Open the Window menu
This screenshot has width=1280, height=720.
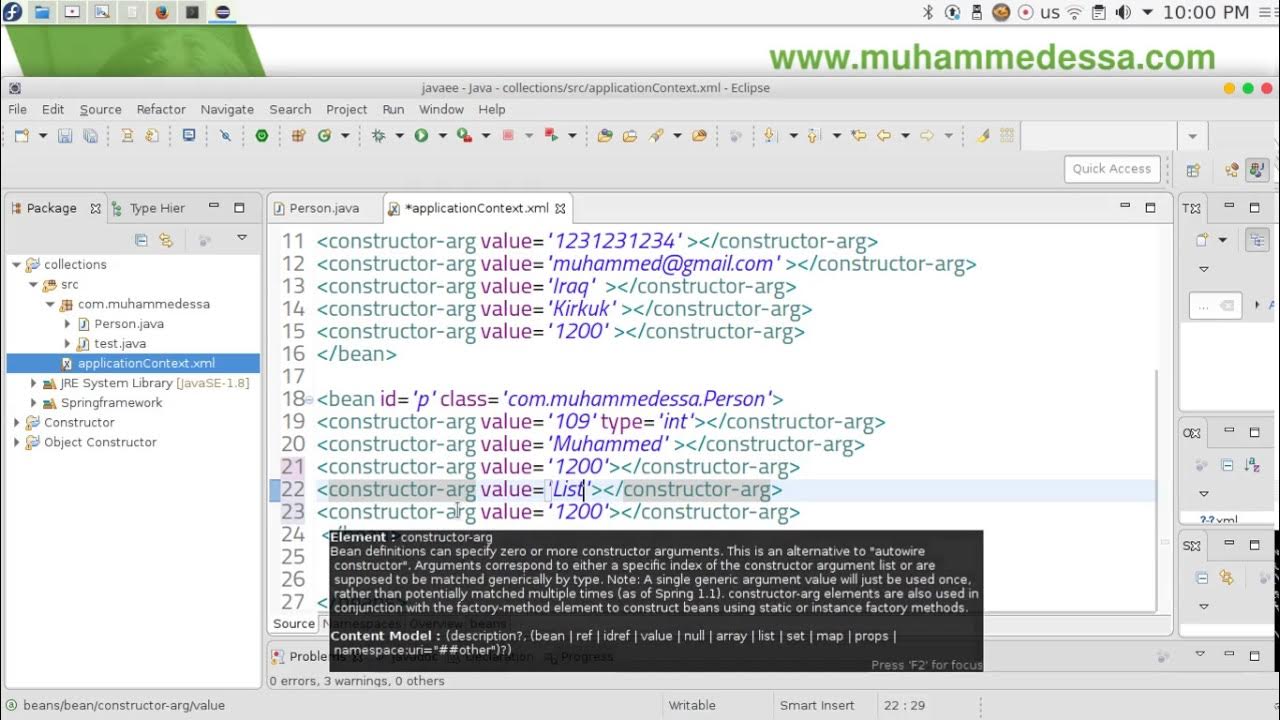(441, 109)
